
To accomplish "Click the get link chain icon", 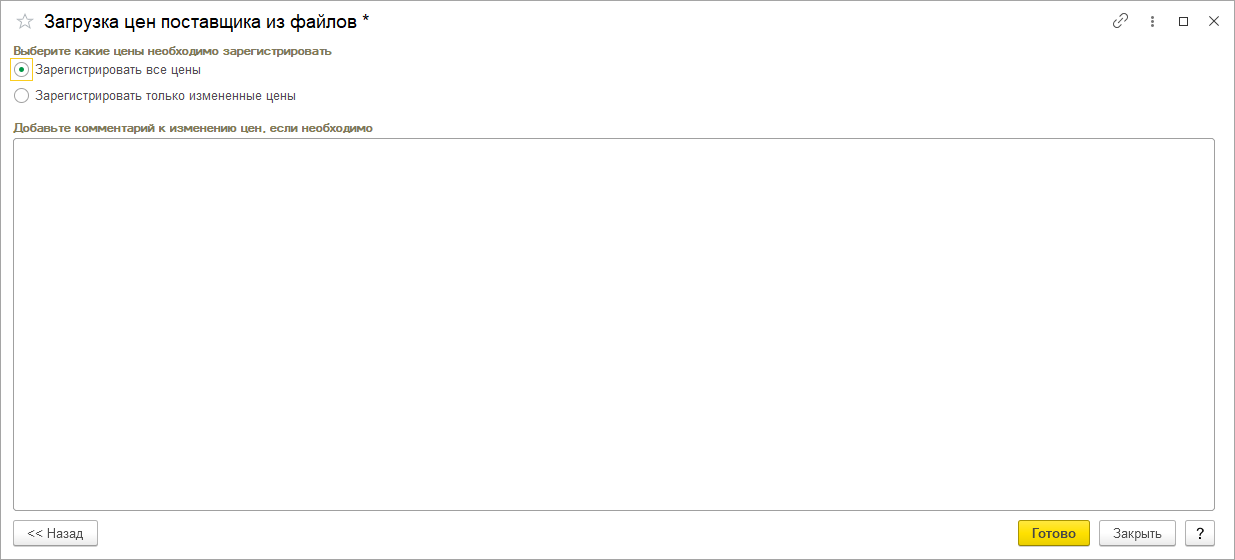I will 1120,21.
